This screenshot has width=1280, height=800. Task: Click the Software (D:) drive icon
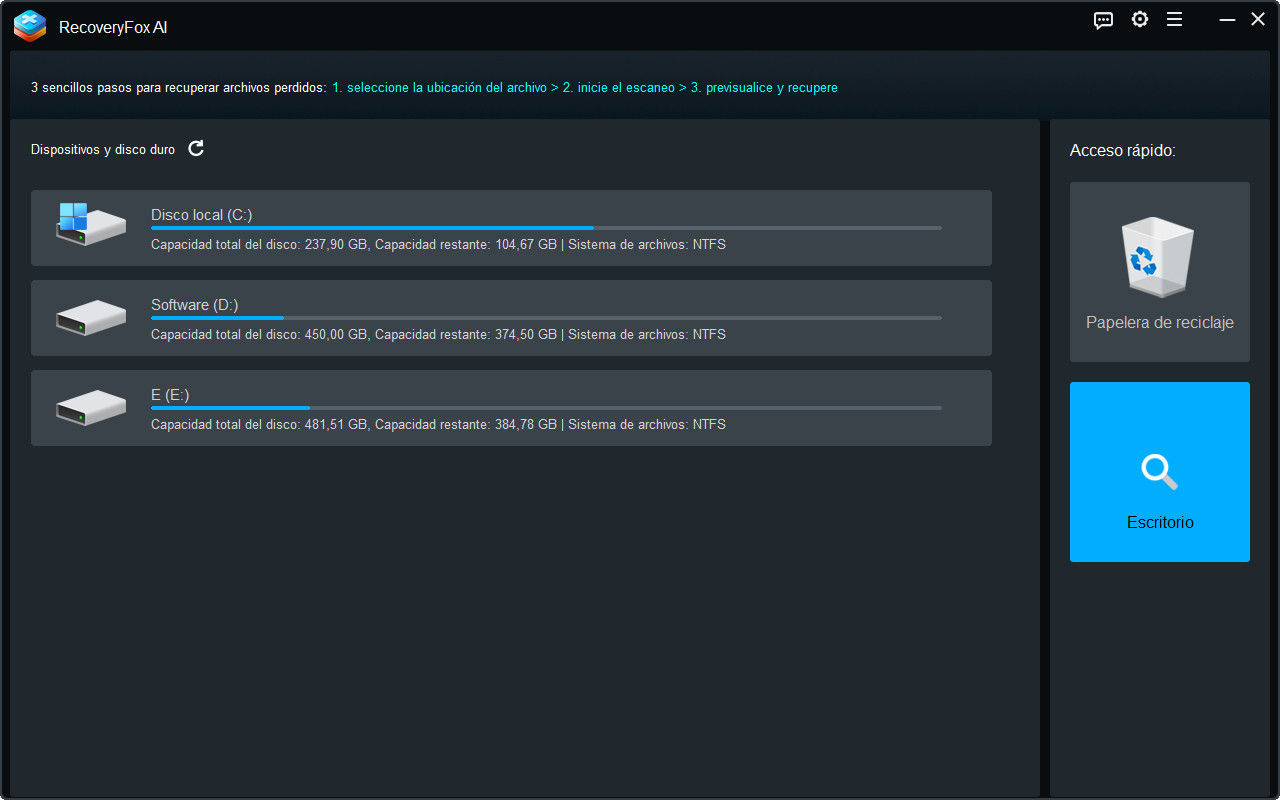click(x=90, y=317)
